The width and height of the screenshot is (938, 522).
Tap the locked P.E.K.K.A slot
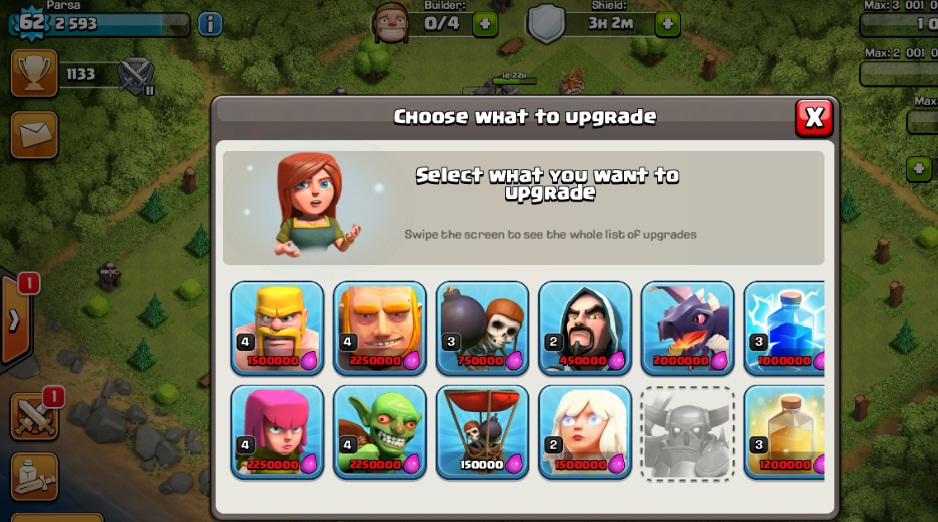click(x=687, y=434)
